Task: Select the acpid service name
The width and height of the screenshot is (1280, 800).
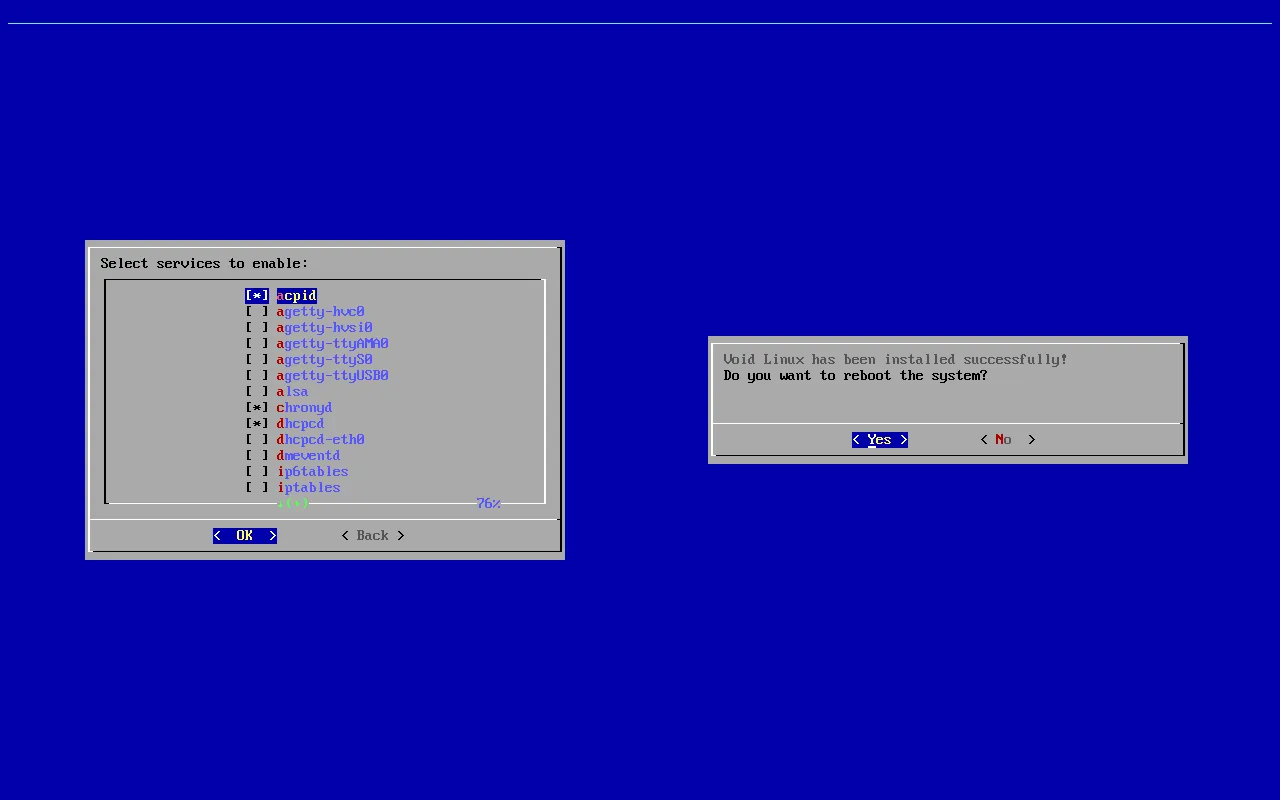Action: [297, 296]
